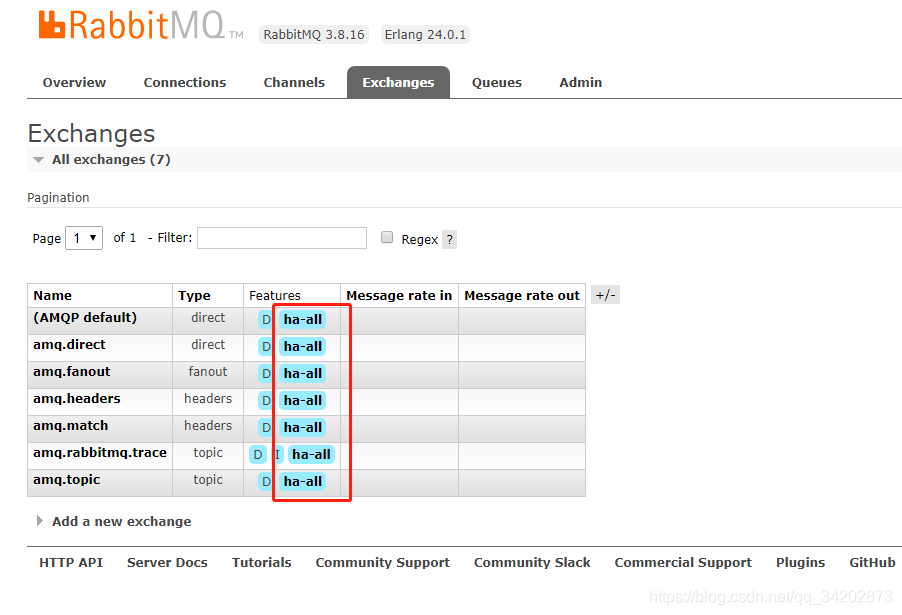
Task: Open the Community Slack link
Action: [532, 563]
